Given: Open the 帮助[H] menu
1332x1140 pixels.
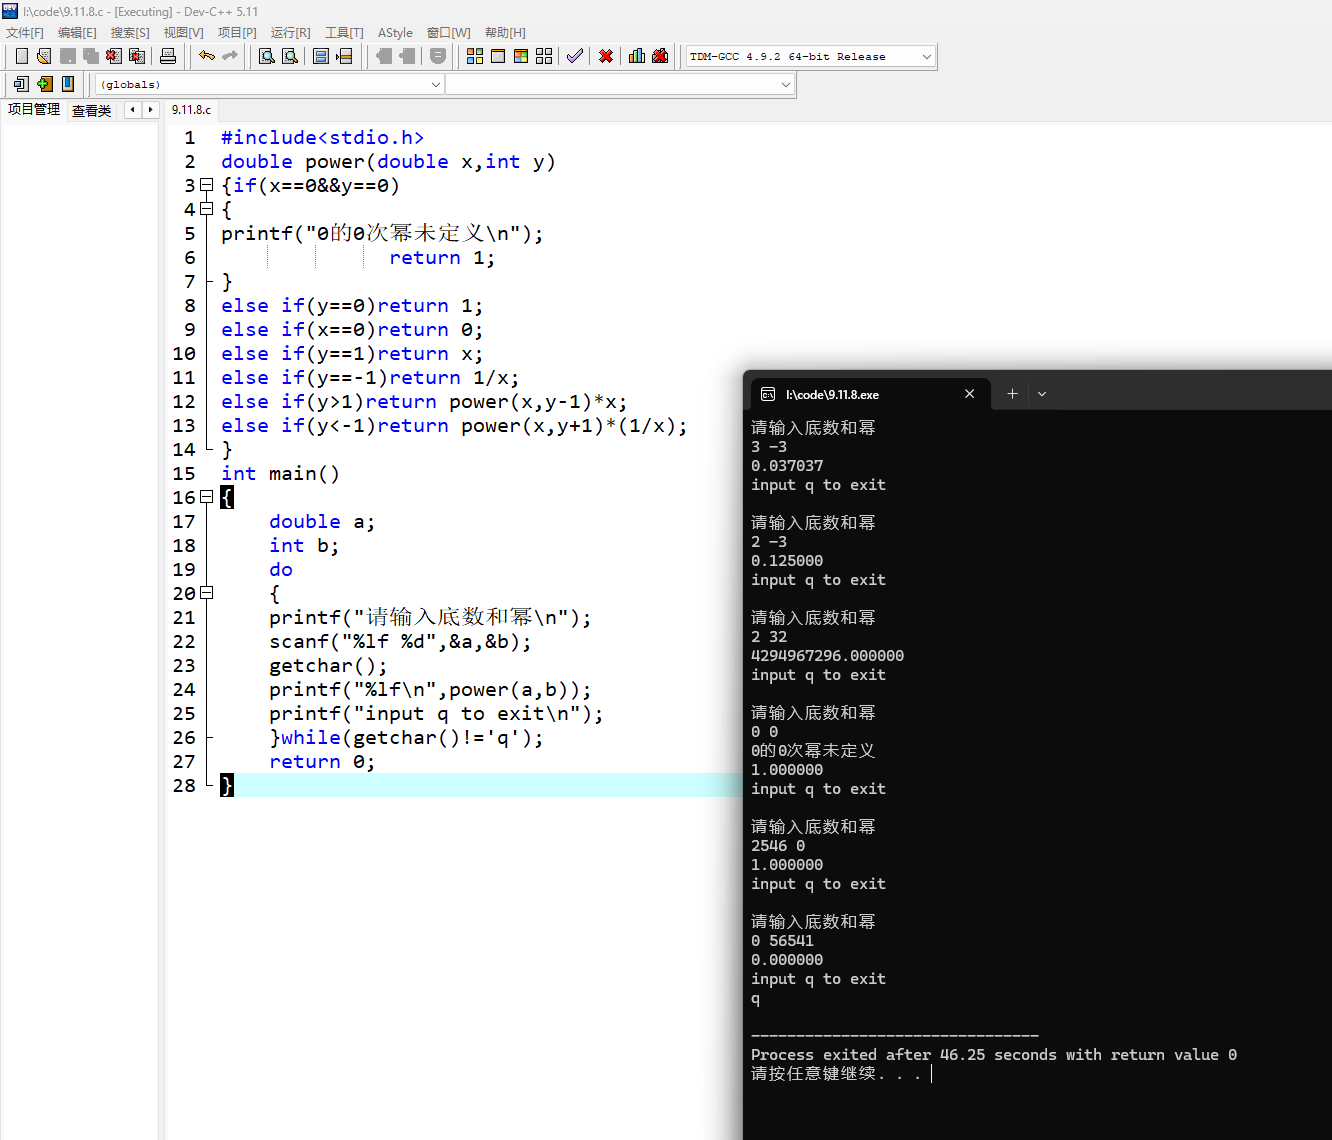Looking at the screenshot, I should (x=505, y=33).
